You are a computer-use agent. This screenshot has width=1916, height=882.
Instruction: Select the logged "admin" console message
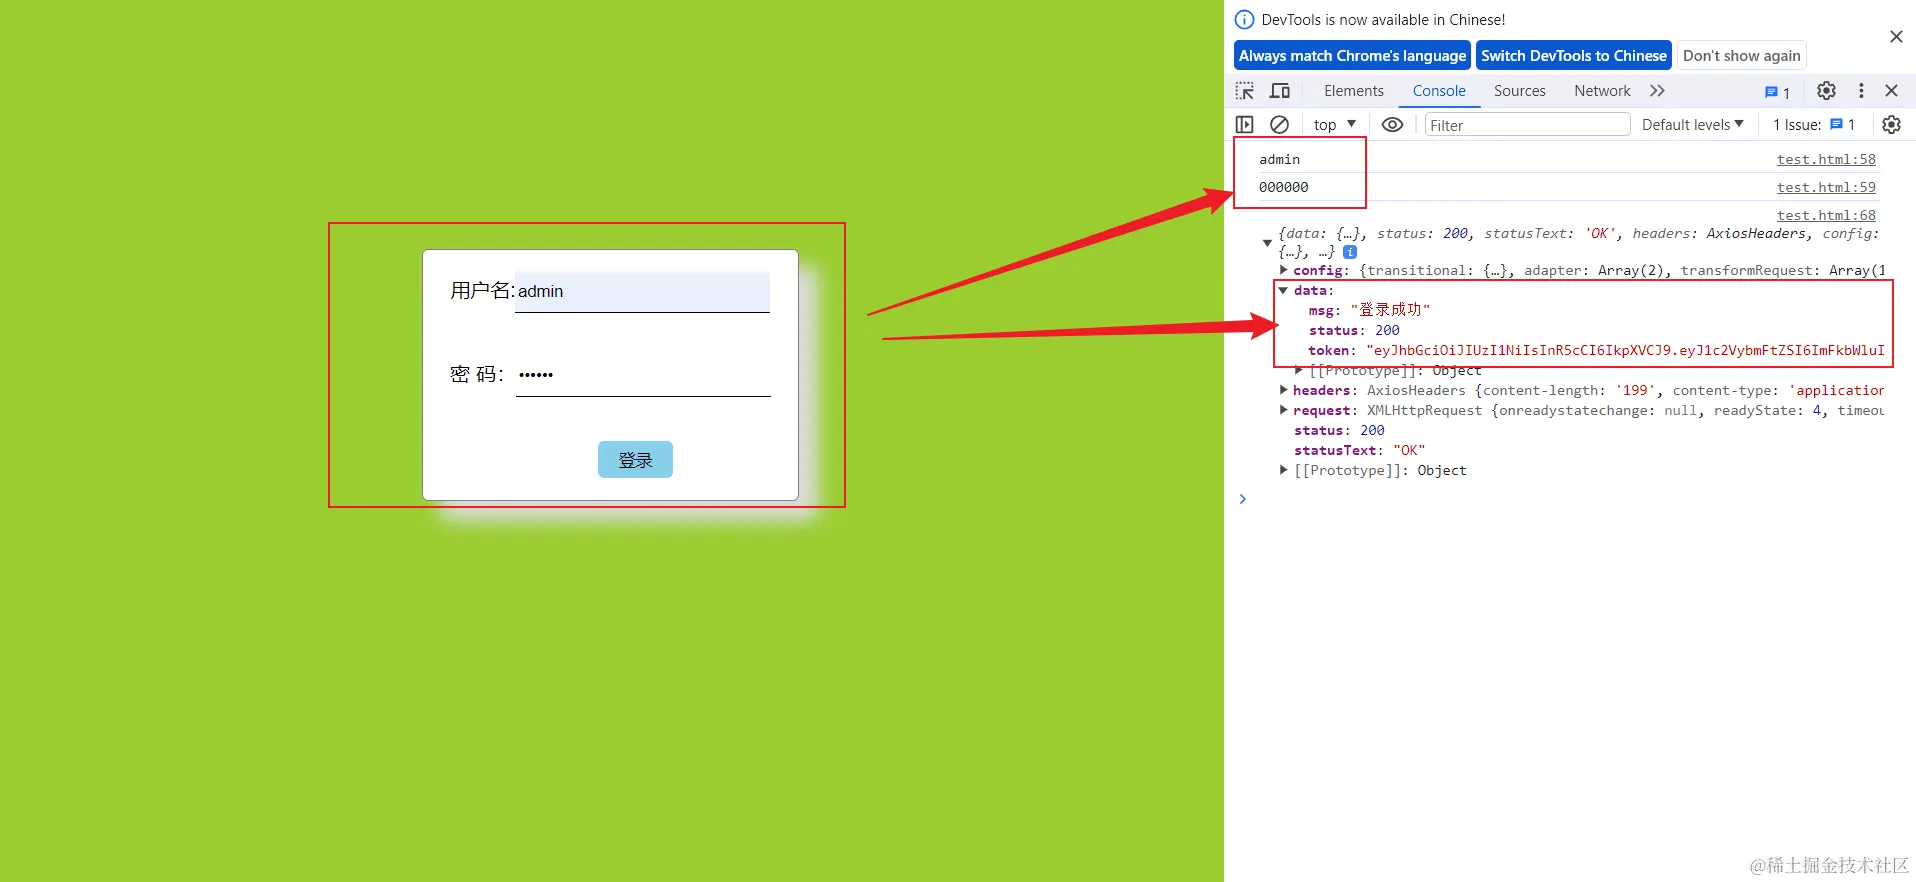coord(1279,159)
